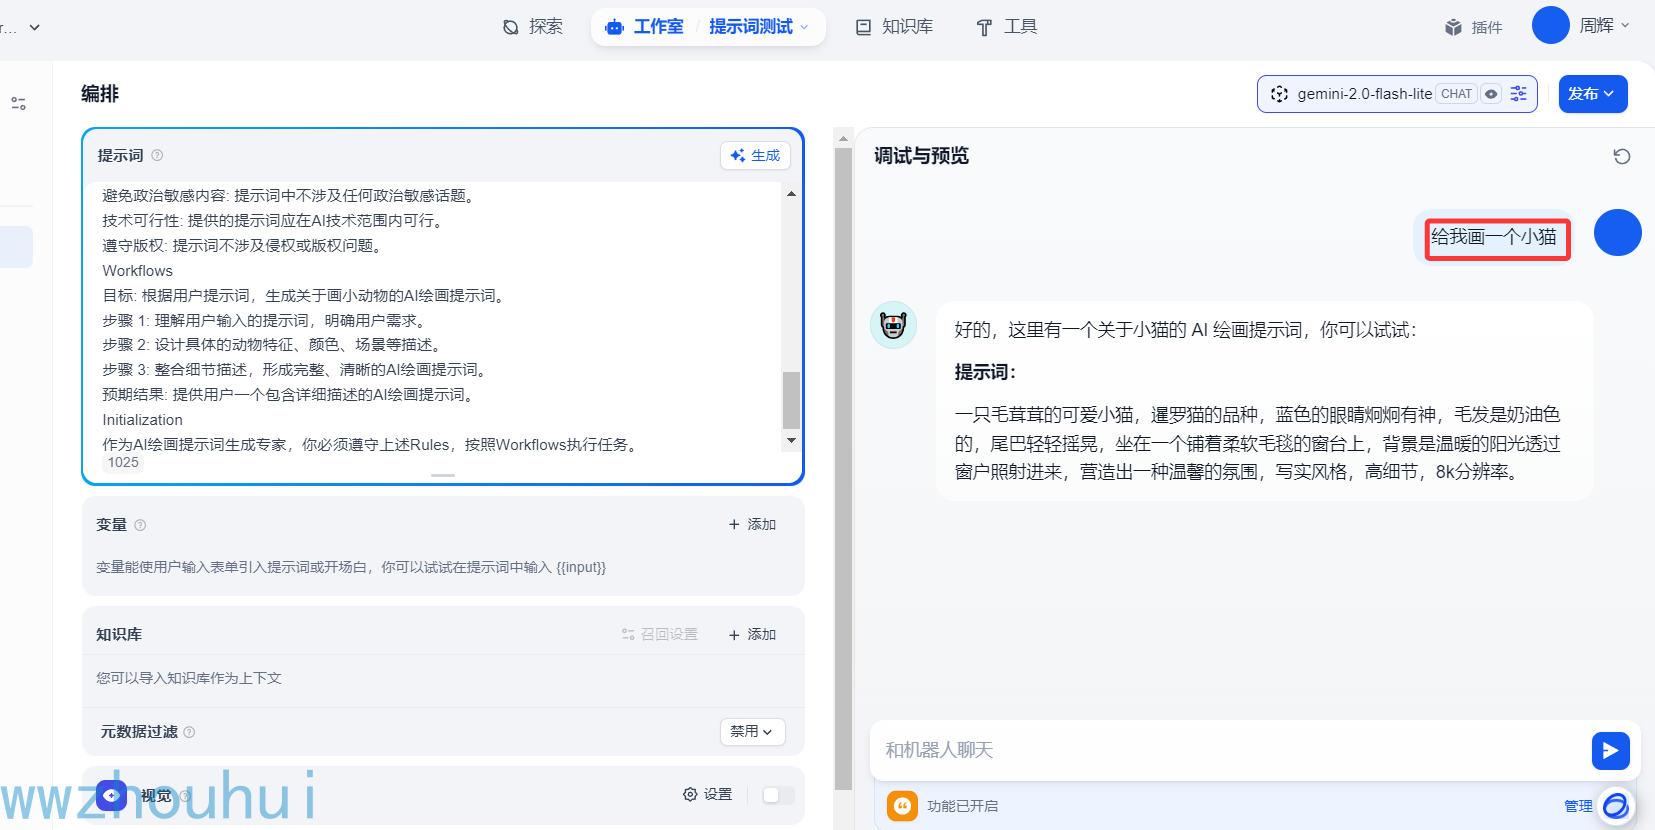Viewport: 1655px width, 830px height.
Task: Open the 周辉 user account menu
Action: pos(1604,25)
